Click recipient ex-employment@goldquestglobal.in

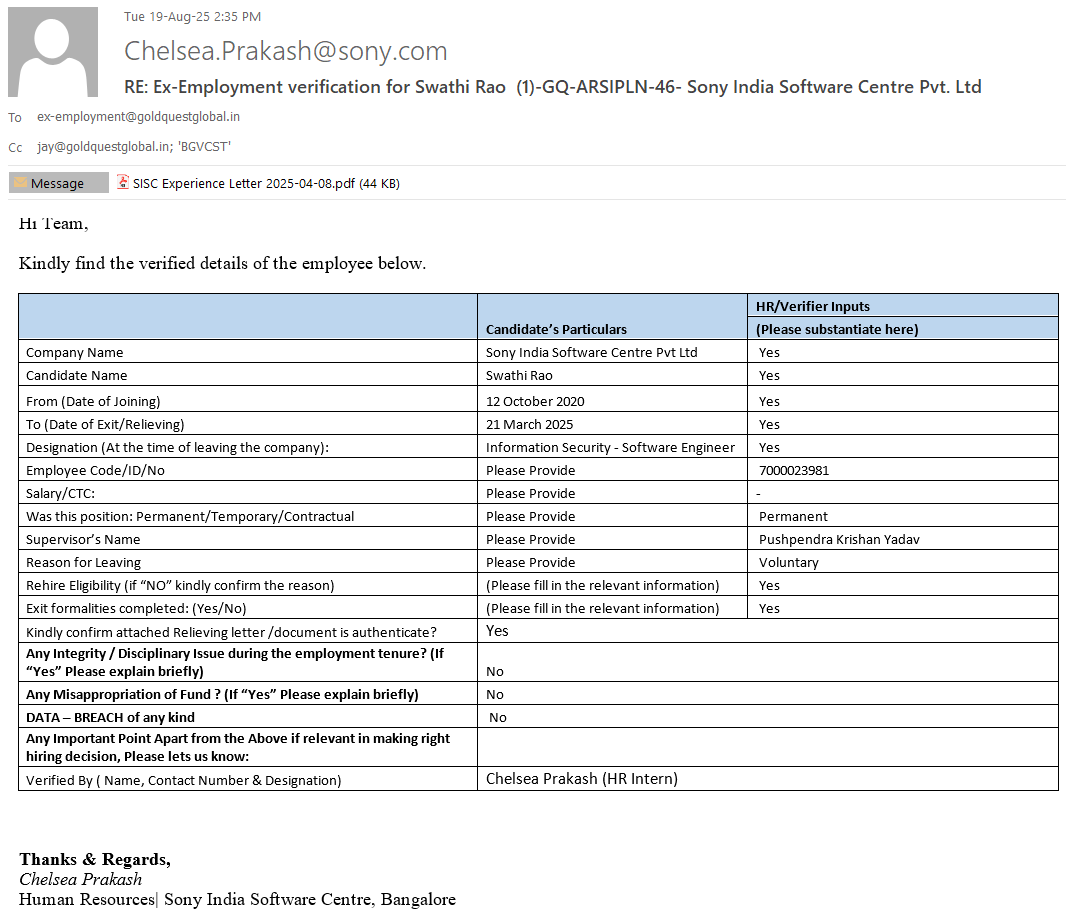pyautogui.click(x=139, y=117)
